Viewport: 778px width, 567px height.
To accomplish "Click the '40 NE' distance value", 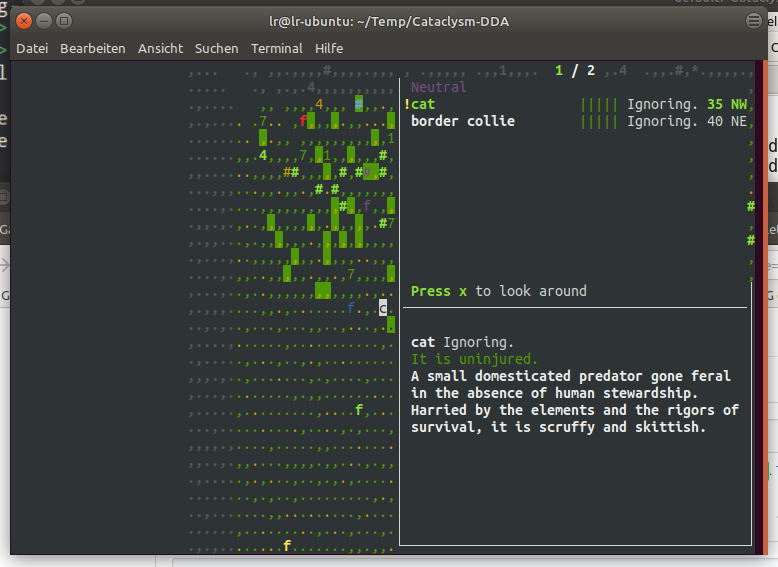I will click(x=727, y=121).
